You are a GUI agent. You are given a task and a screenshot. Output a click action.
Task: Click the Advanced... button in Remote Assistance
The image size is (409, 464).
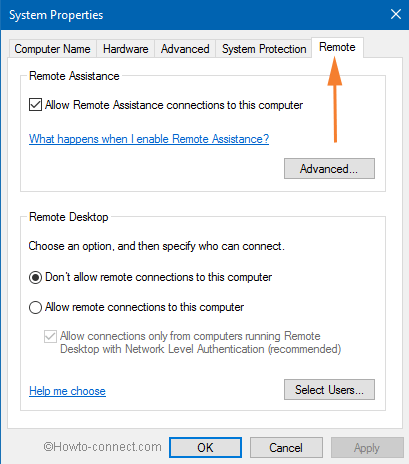click(x=329, y=169)
